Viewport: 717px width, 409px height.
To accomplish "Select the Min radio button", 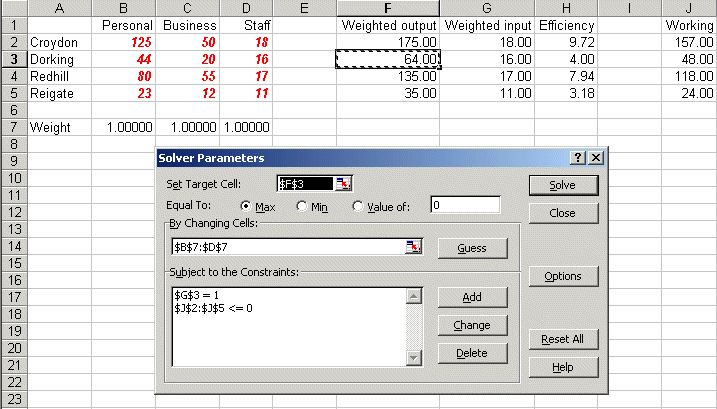I will pos(302,206).
